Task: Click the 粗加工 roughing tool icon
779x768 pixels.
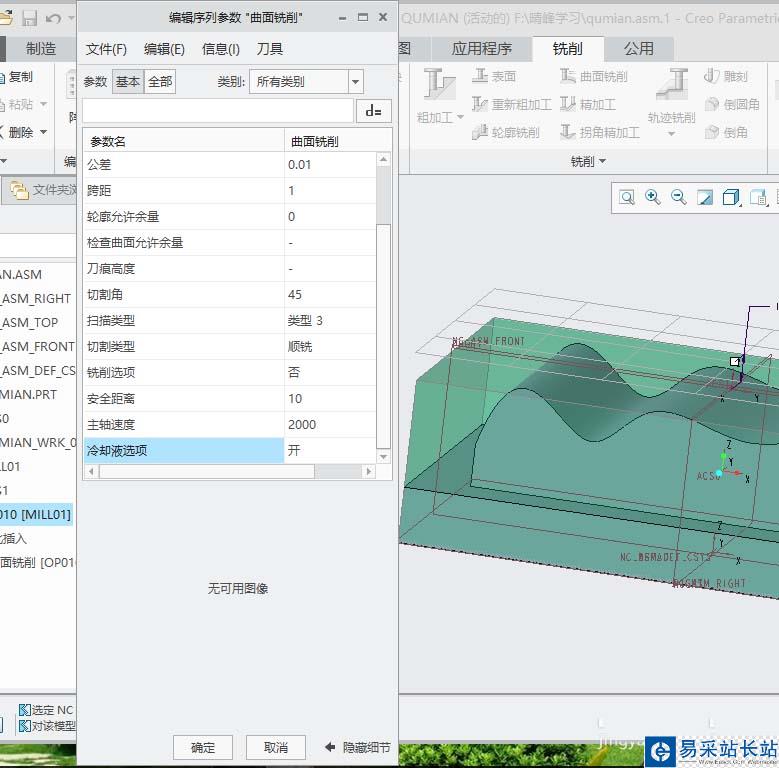Action: 439,85
